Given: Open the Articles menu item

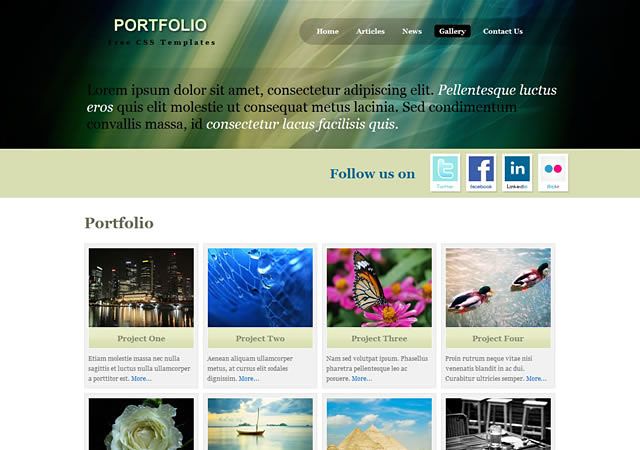Looking at the screenshot, I should tap(370, 31).
